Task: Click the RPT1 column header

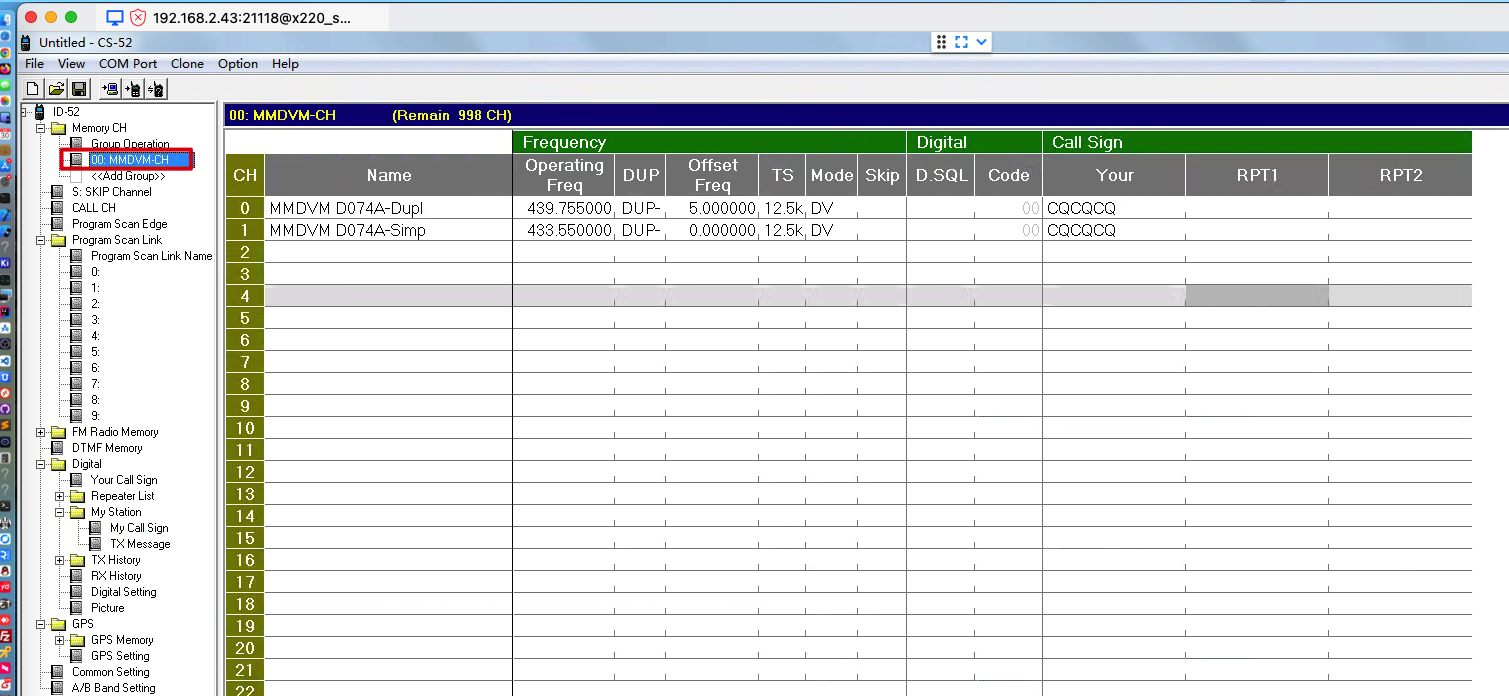Action: click(x=1257, y=175)
